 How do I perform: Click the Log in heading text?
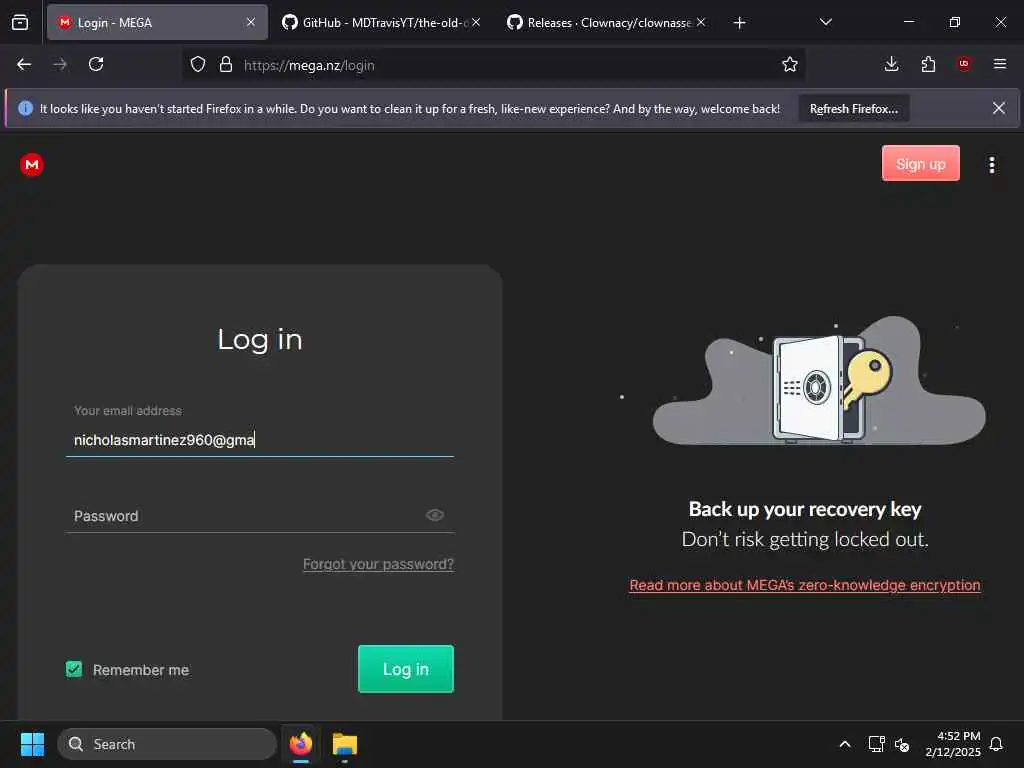point(260,340)
